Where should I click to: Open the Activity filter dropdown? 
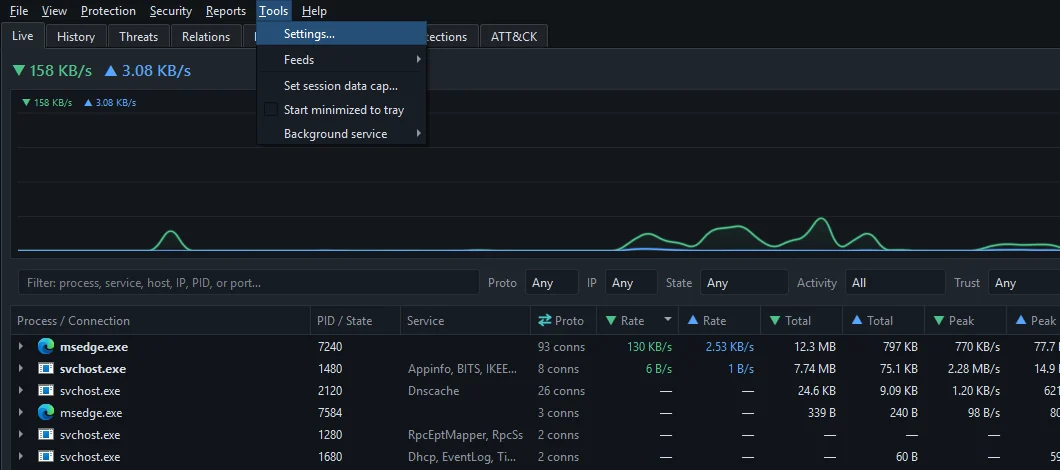tap(895, 283)
